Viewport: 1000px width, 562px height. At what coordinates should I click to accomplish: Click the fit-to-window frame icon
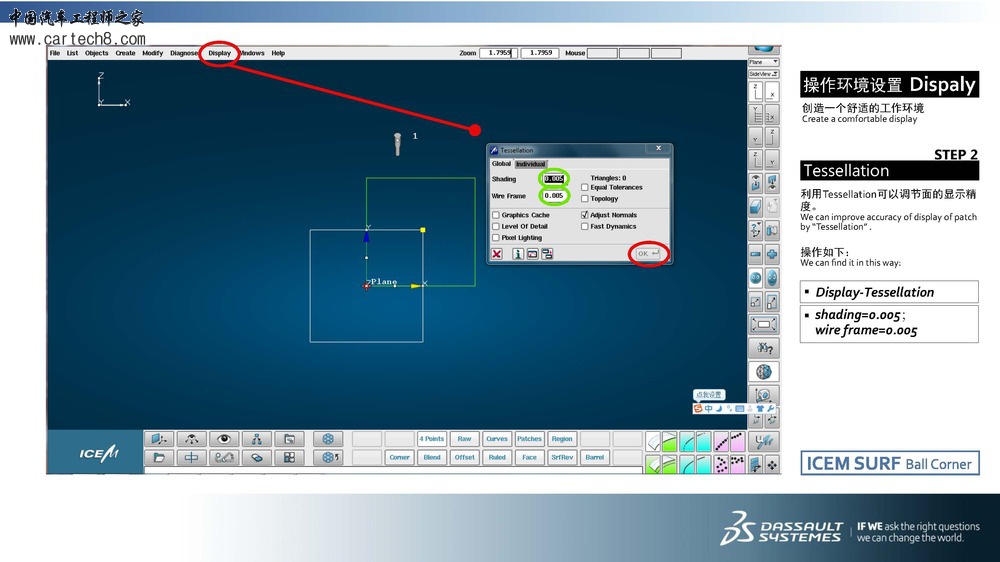pyautogui.click(x=763, y=324)
